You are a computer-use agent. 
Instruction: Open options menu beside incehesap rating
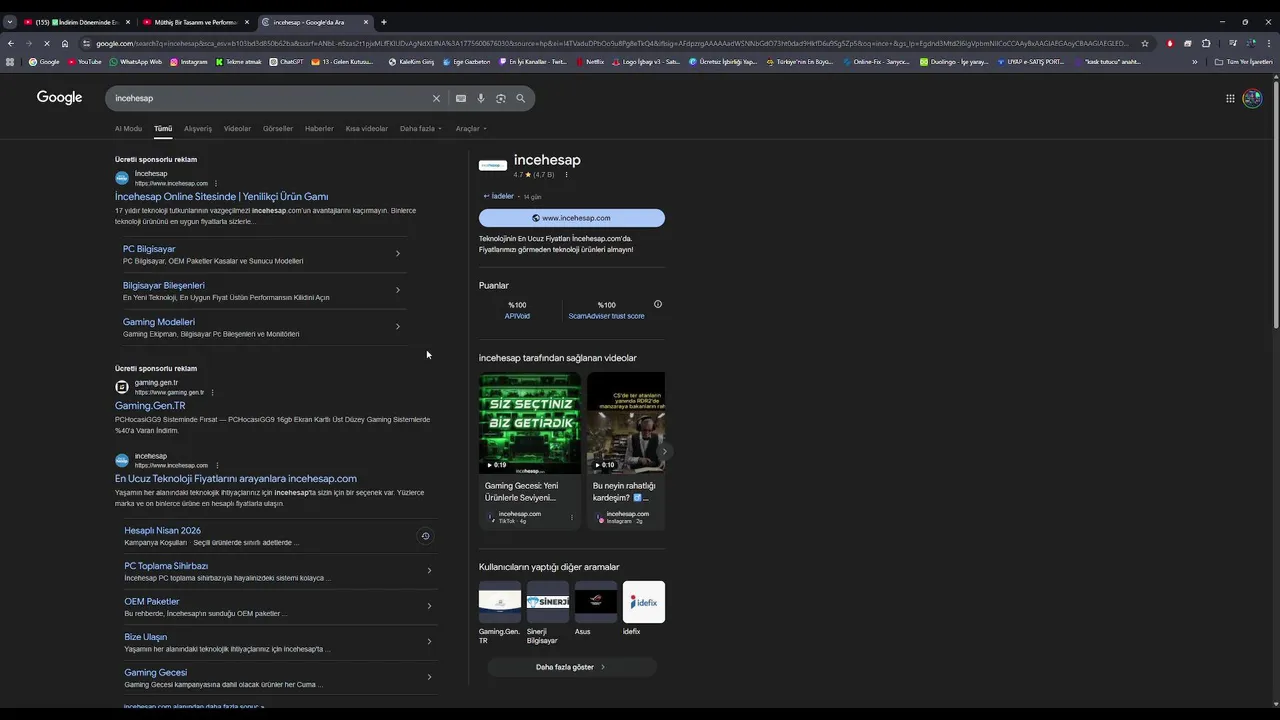(566, 175)
